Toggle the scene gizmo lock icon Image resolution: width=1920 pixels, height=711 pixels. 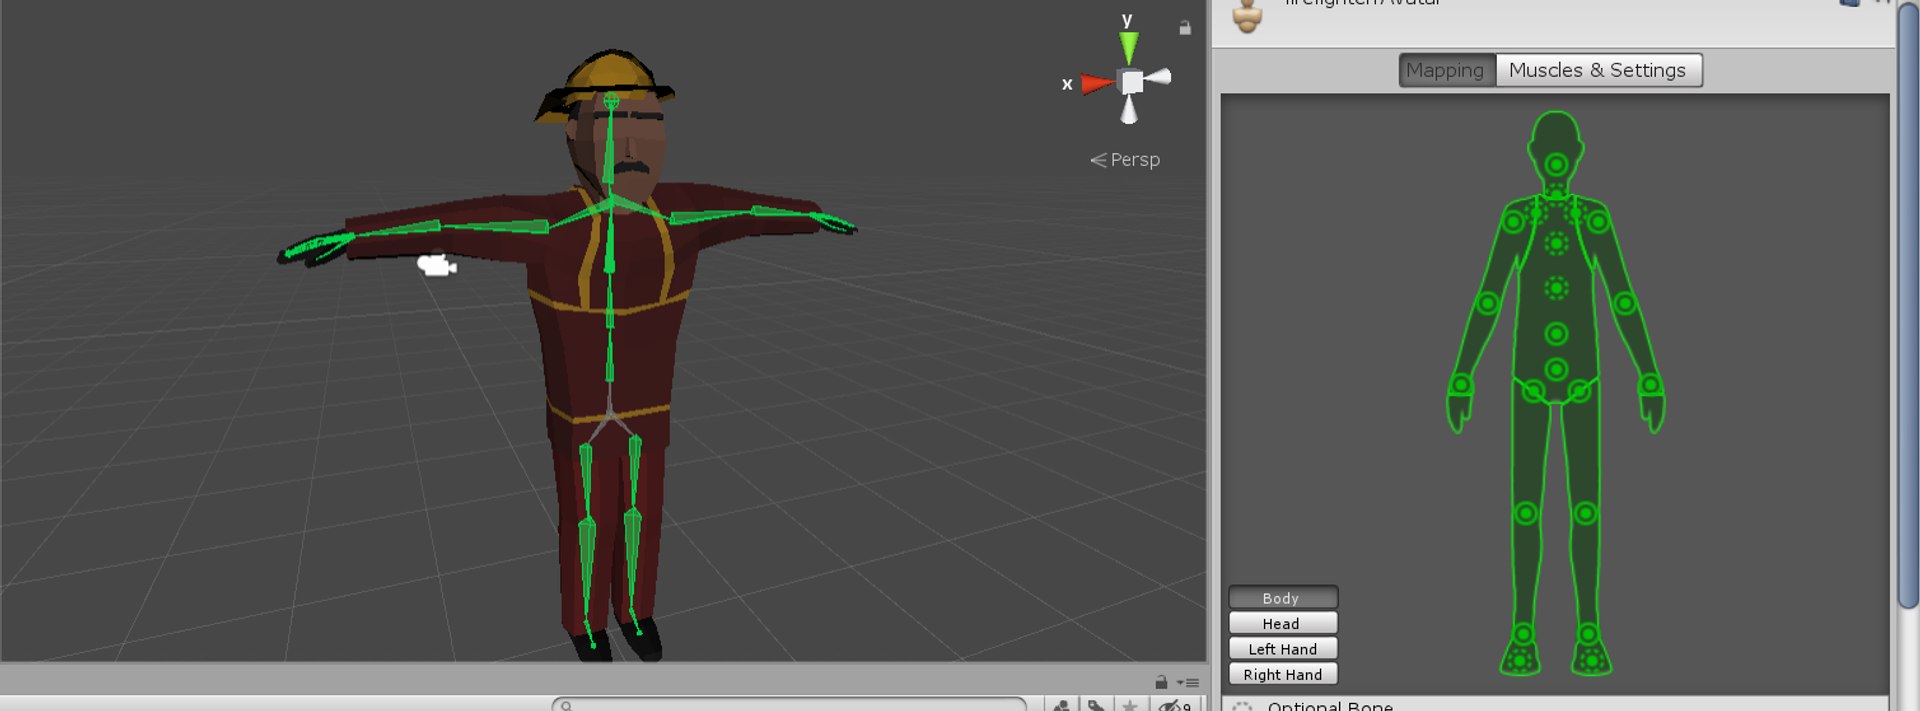point(1185,28)
